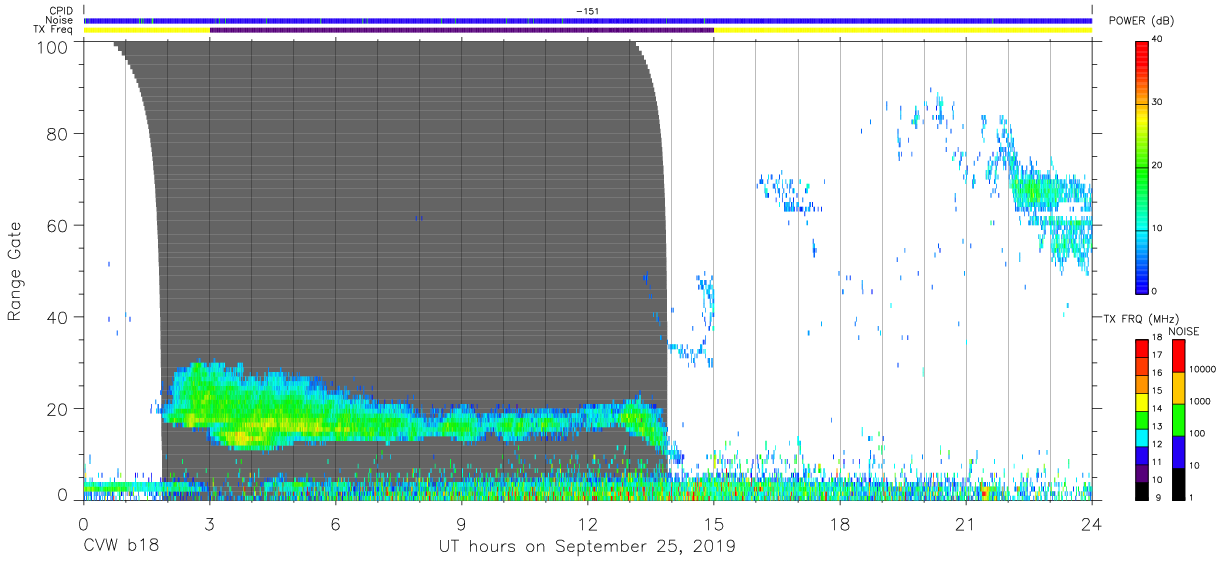Click the '18' hour tick label
Viewport: 1228px width, 567px height.
840,523
